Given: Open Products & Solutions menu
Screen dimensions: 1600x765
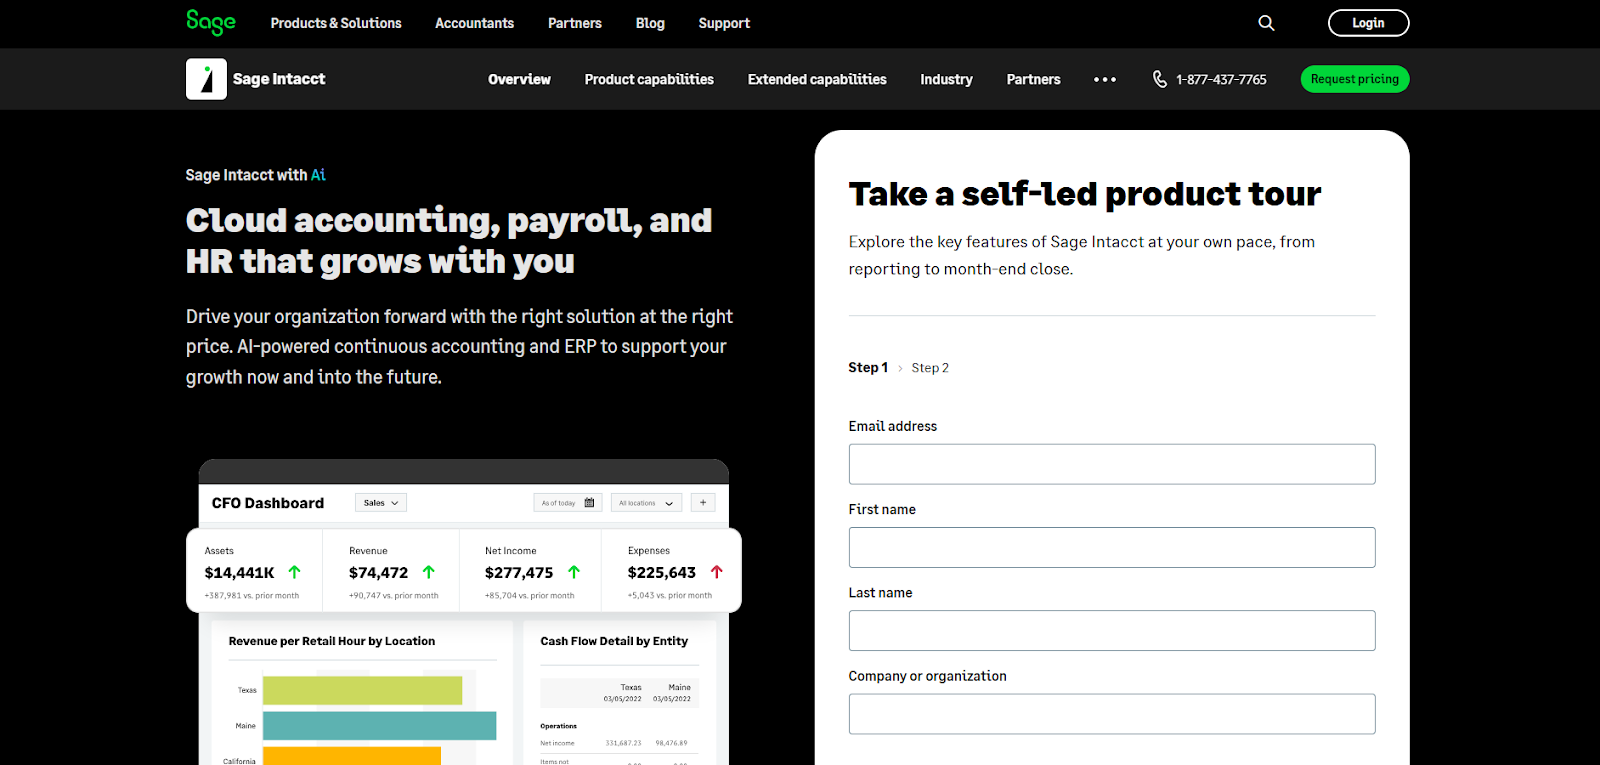Looking at the screenshot, I should (336, 23).
